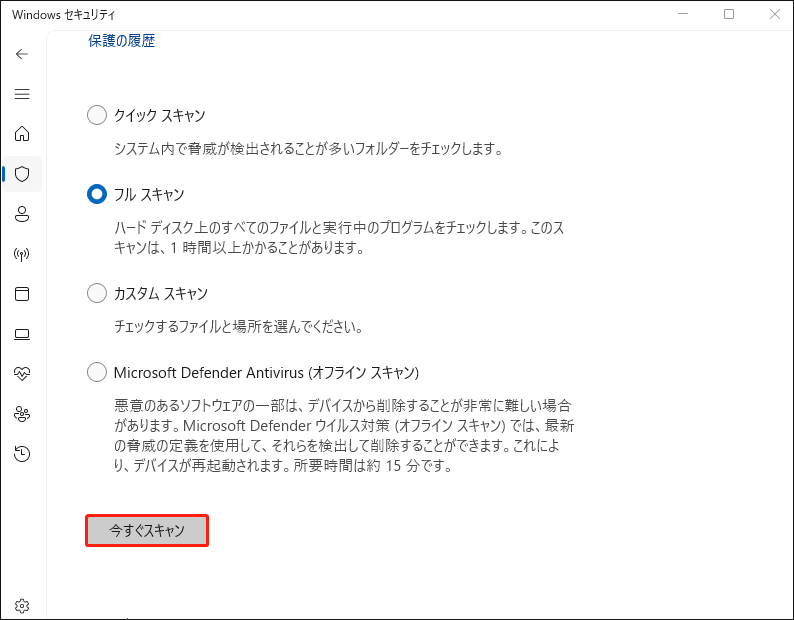This screenshot has height=620, width=794.
Task: Open Device performance & health heart icon
Action: (x=22, y=374)
